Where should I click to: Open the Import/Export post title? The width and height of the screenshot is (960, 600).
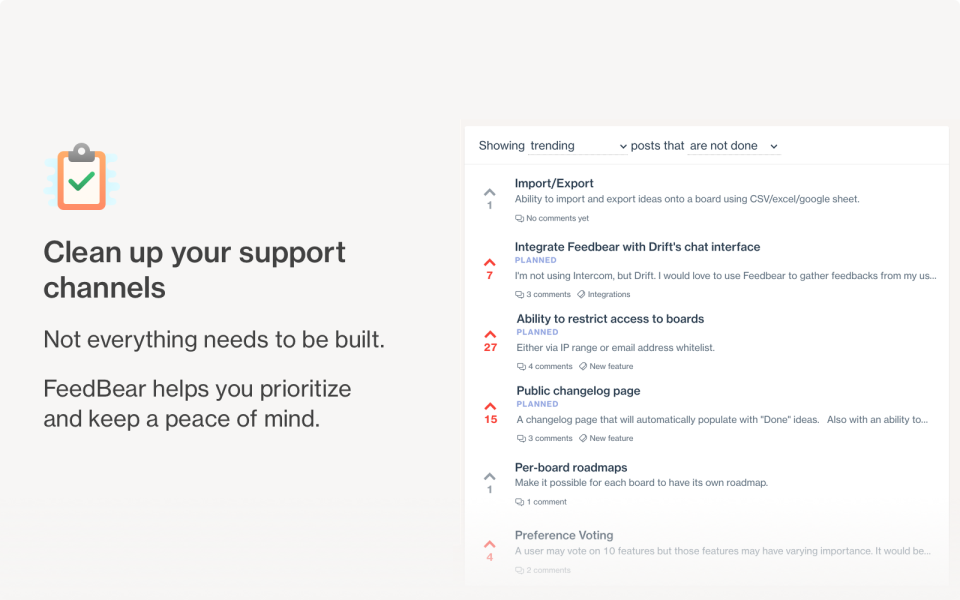click(554, 183)
